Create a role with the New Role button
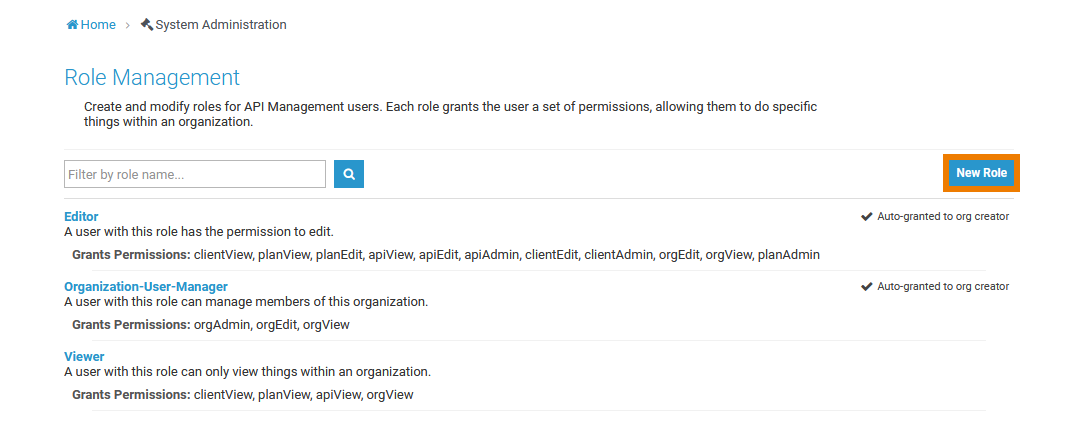Screen dimensions: 1078x425 click(x=981, y=173)
